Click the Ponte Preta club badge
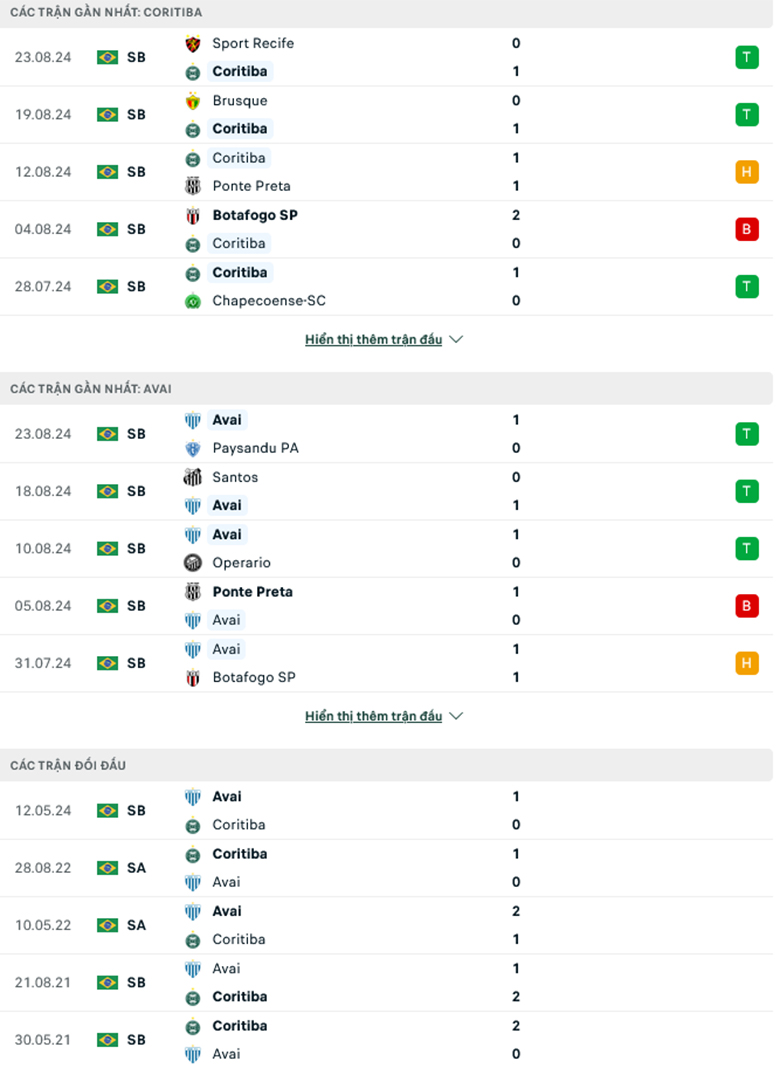The image size is (780, 1068). coord(195,186)
